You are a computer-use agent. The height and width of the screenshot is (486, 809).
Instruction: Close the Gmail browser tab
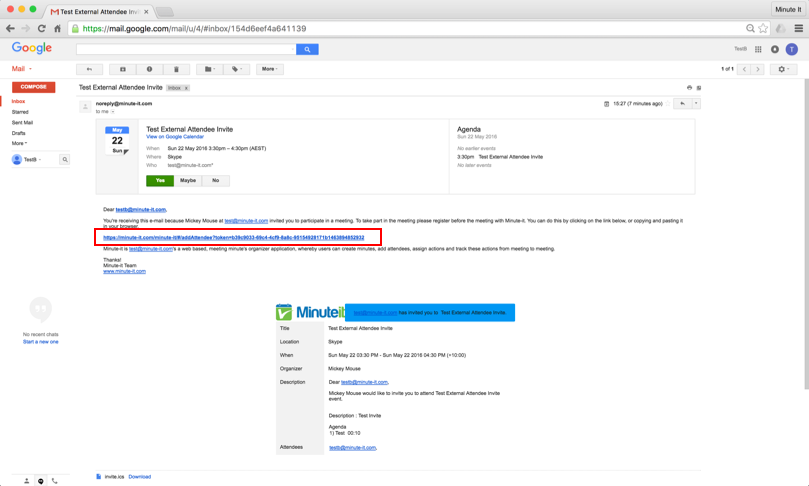tap(146, 11)
